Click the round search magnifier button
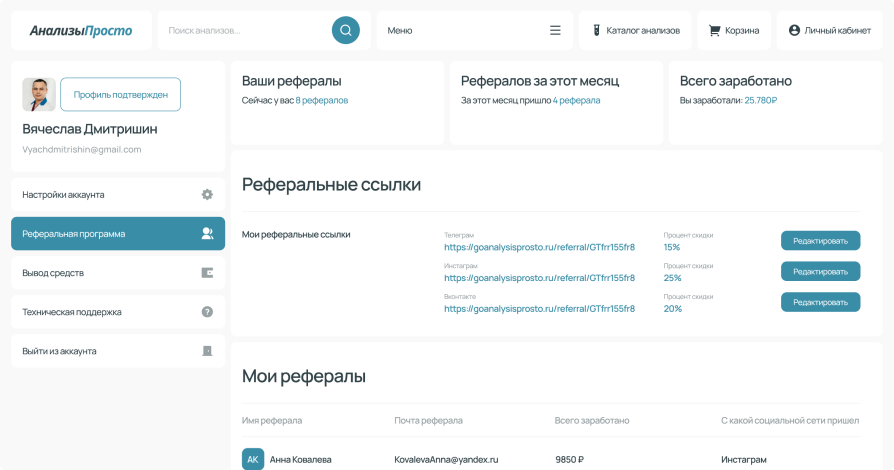 click(x=346, y=30)
